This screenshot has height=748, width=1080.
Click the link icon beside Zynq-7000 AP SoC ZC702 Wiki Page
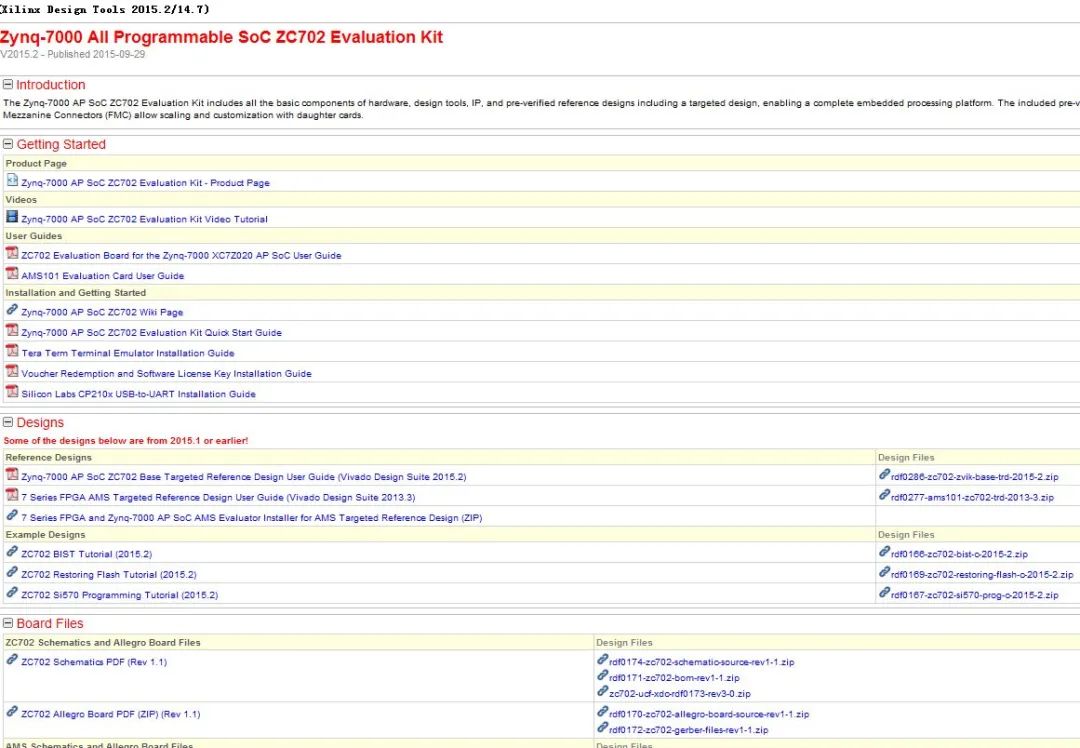tap(12, 311)
